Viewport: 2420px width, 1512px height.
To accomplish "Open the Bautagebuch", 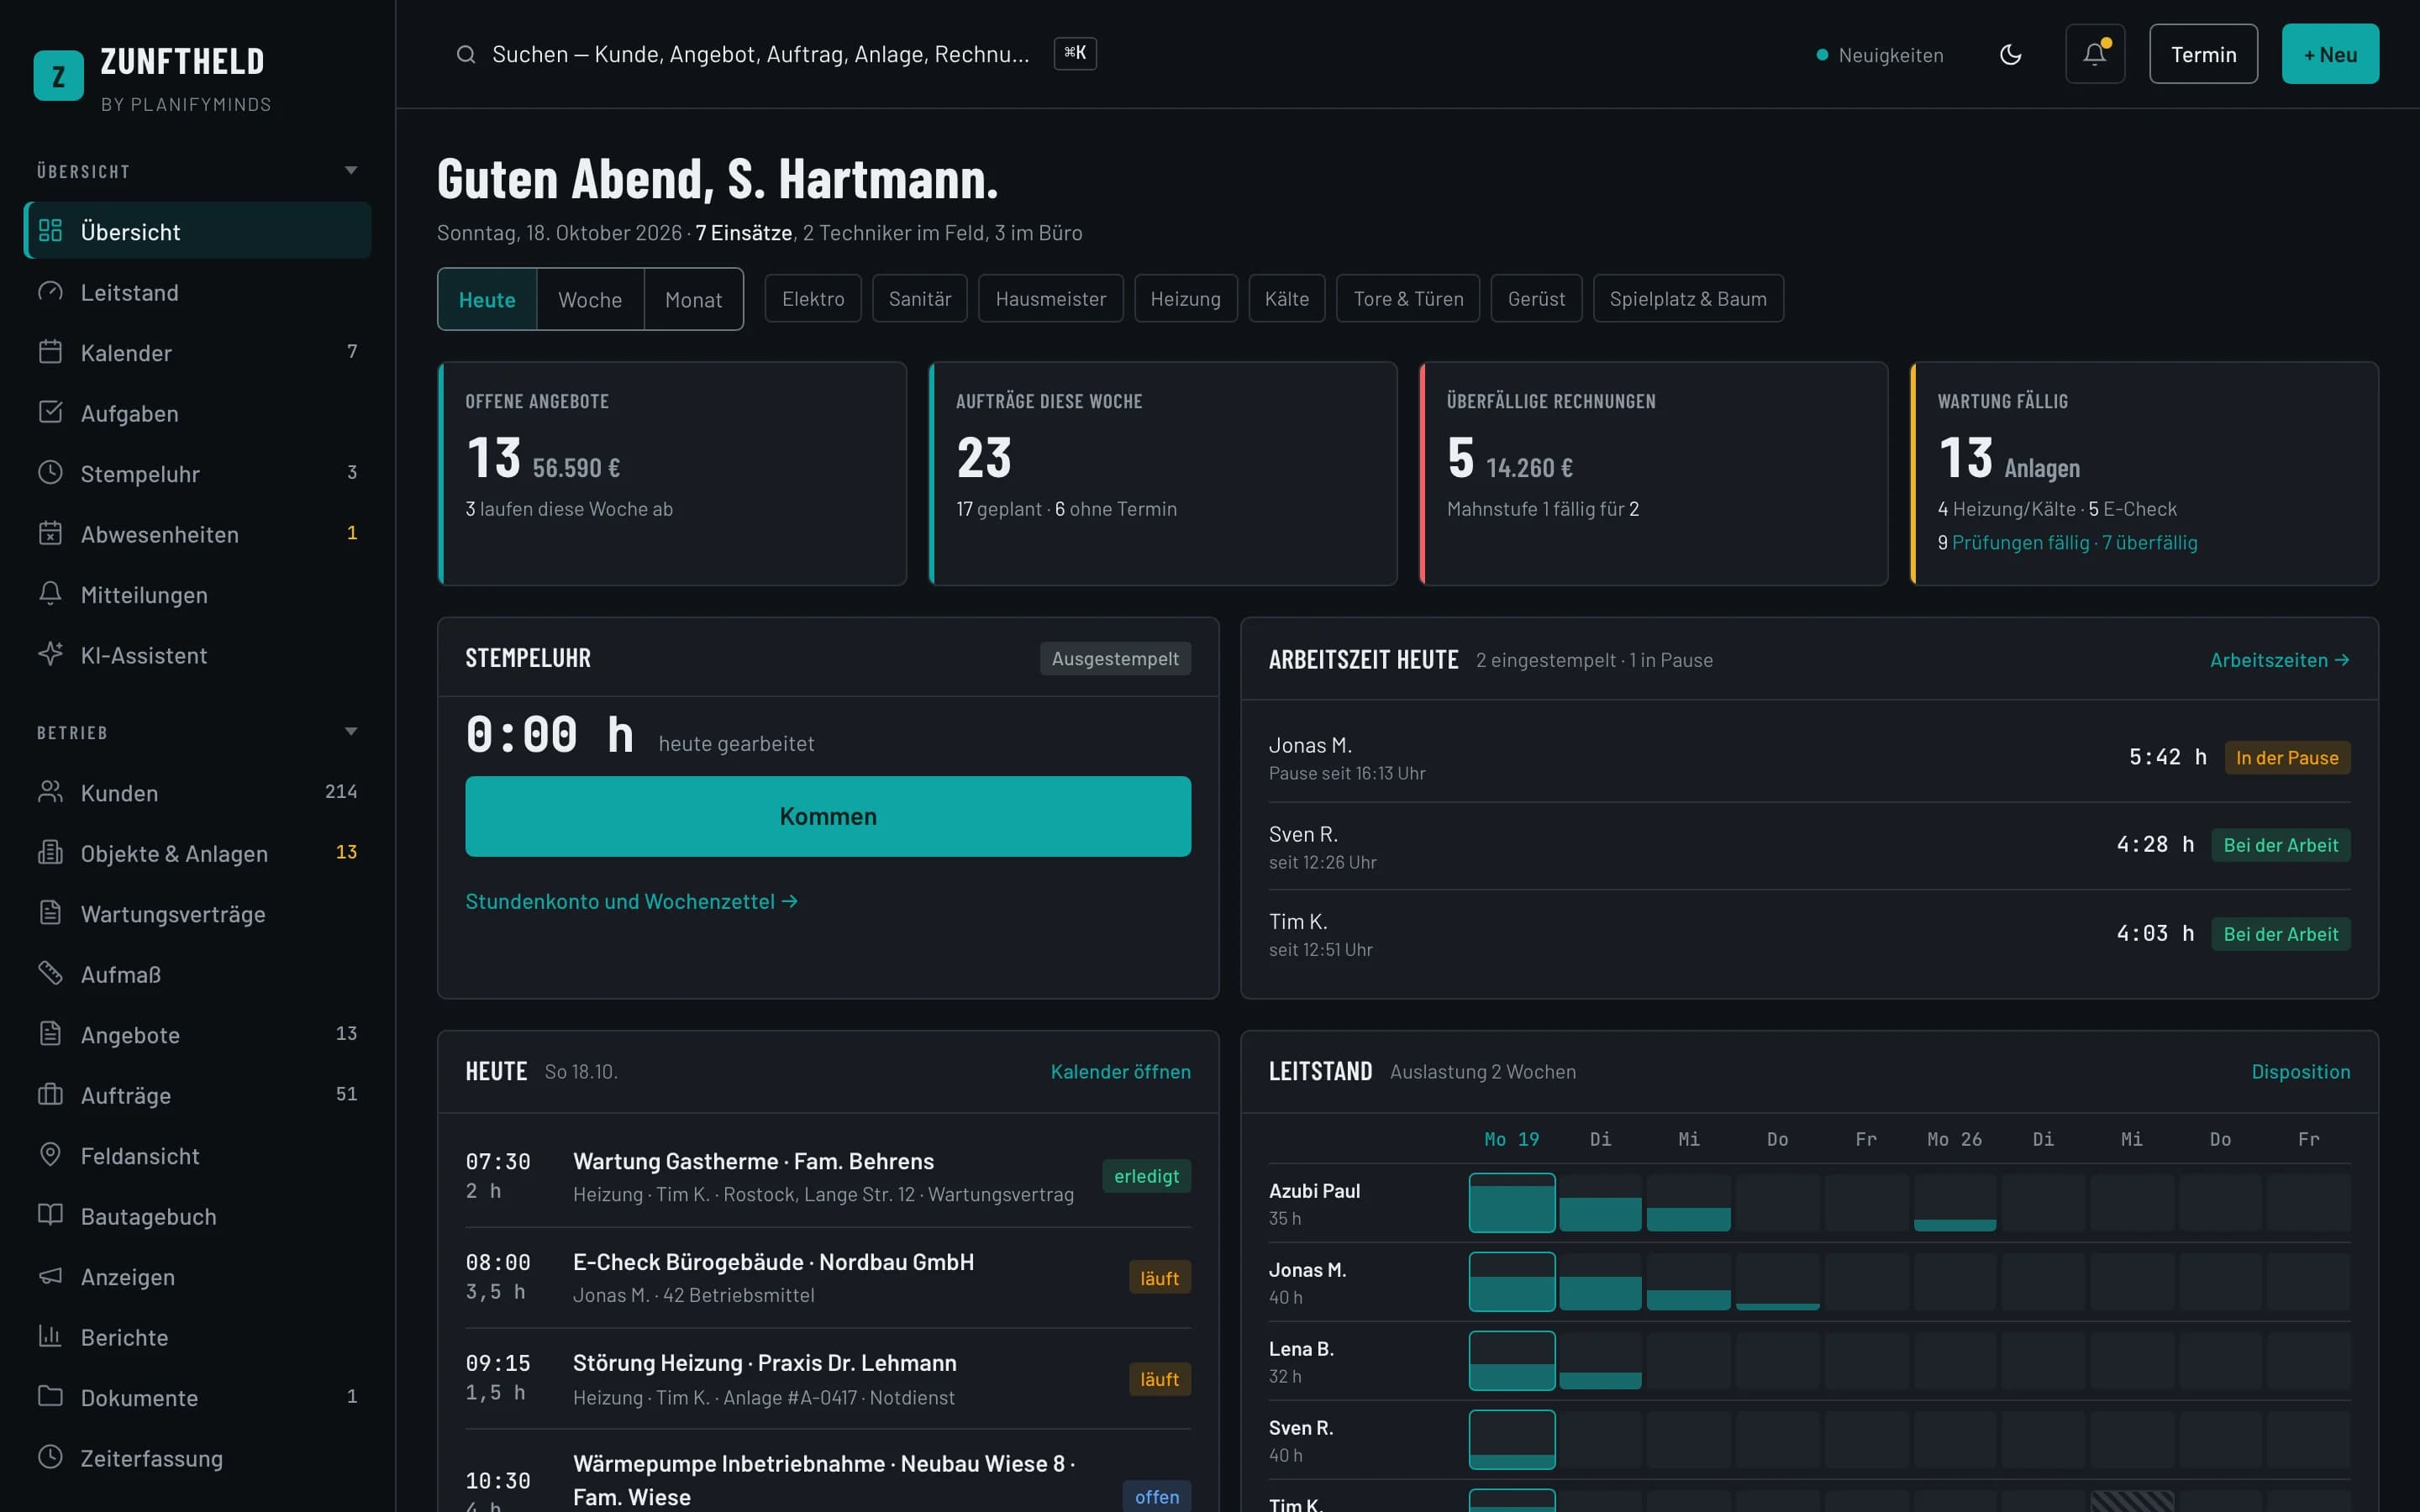I will [197, 1216].
